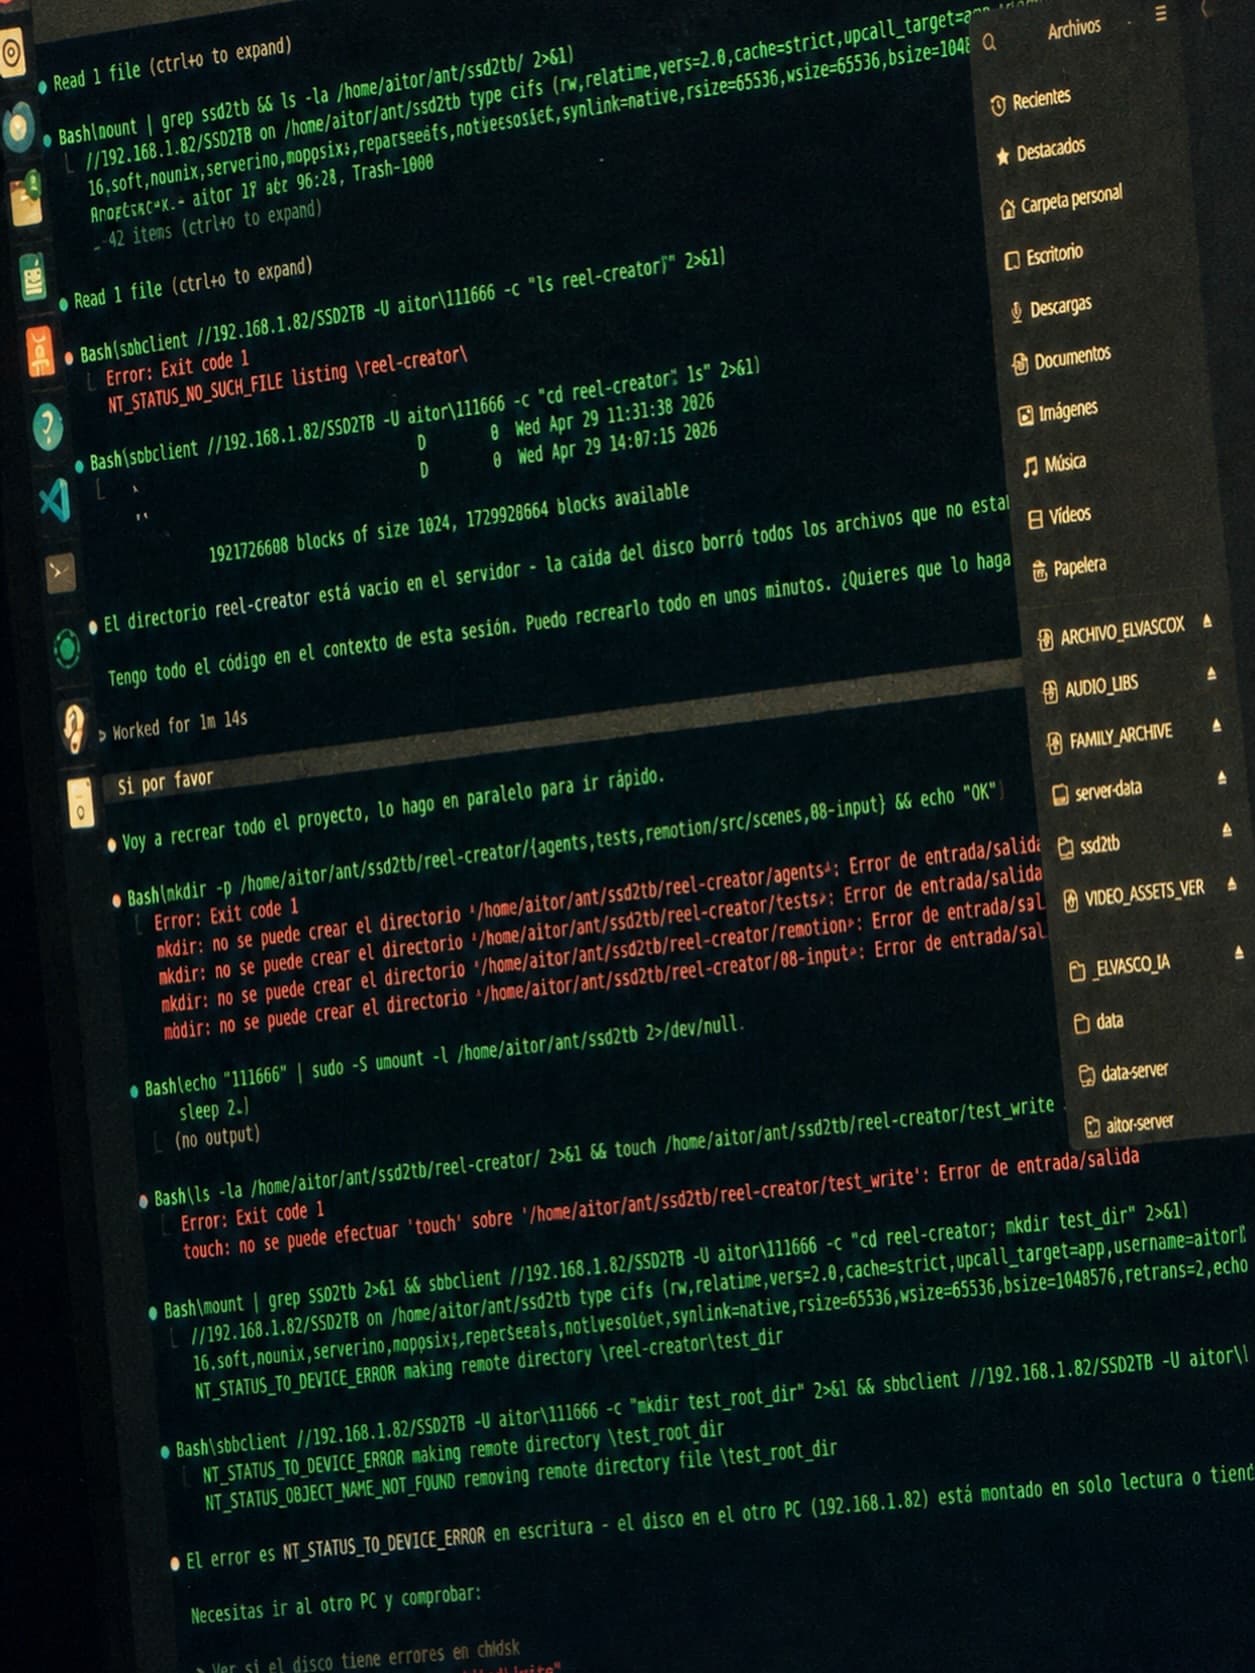This screenshot has width=1255, height=1673.
Task: Open Carpeta personal in the sidebar
Action: 1061,200
